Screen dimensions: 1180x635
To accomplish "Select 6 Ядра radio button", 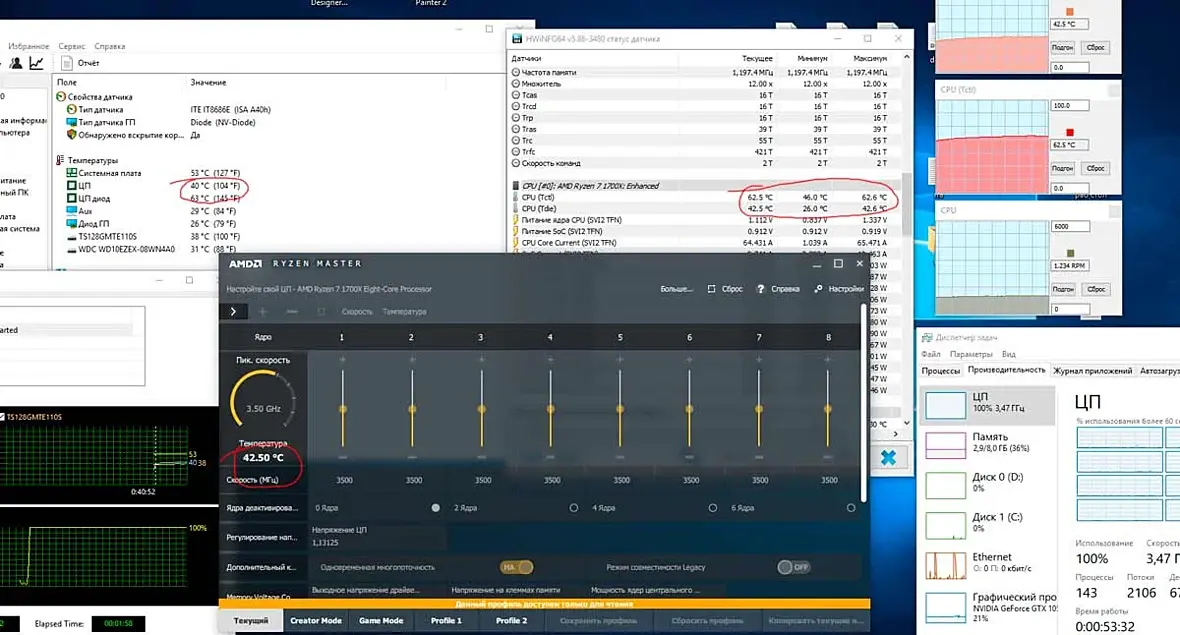I will pos(851,508).
